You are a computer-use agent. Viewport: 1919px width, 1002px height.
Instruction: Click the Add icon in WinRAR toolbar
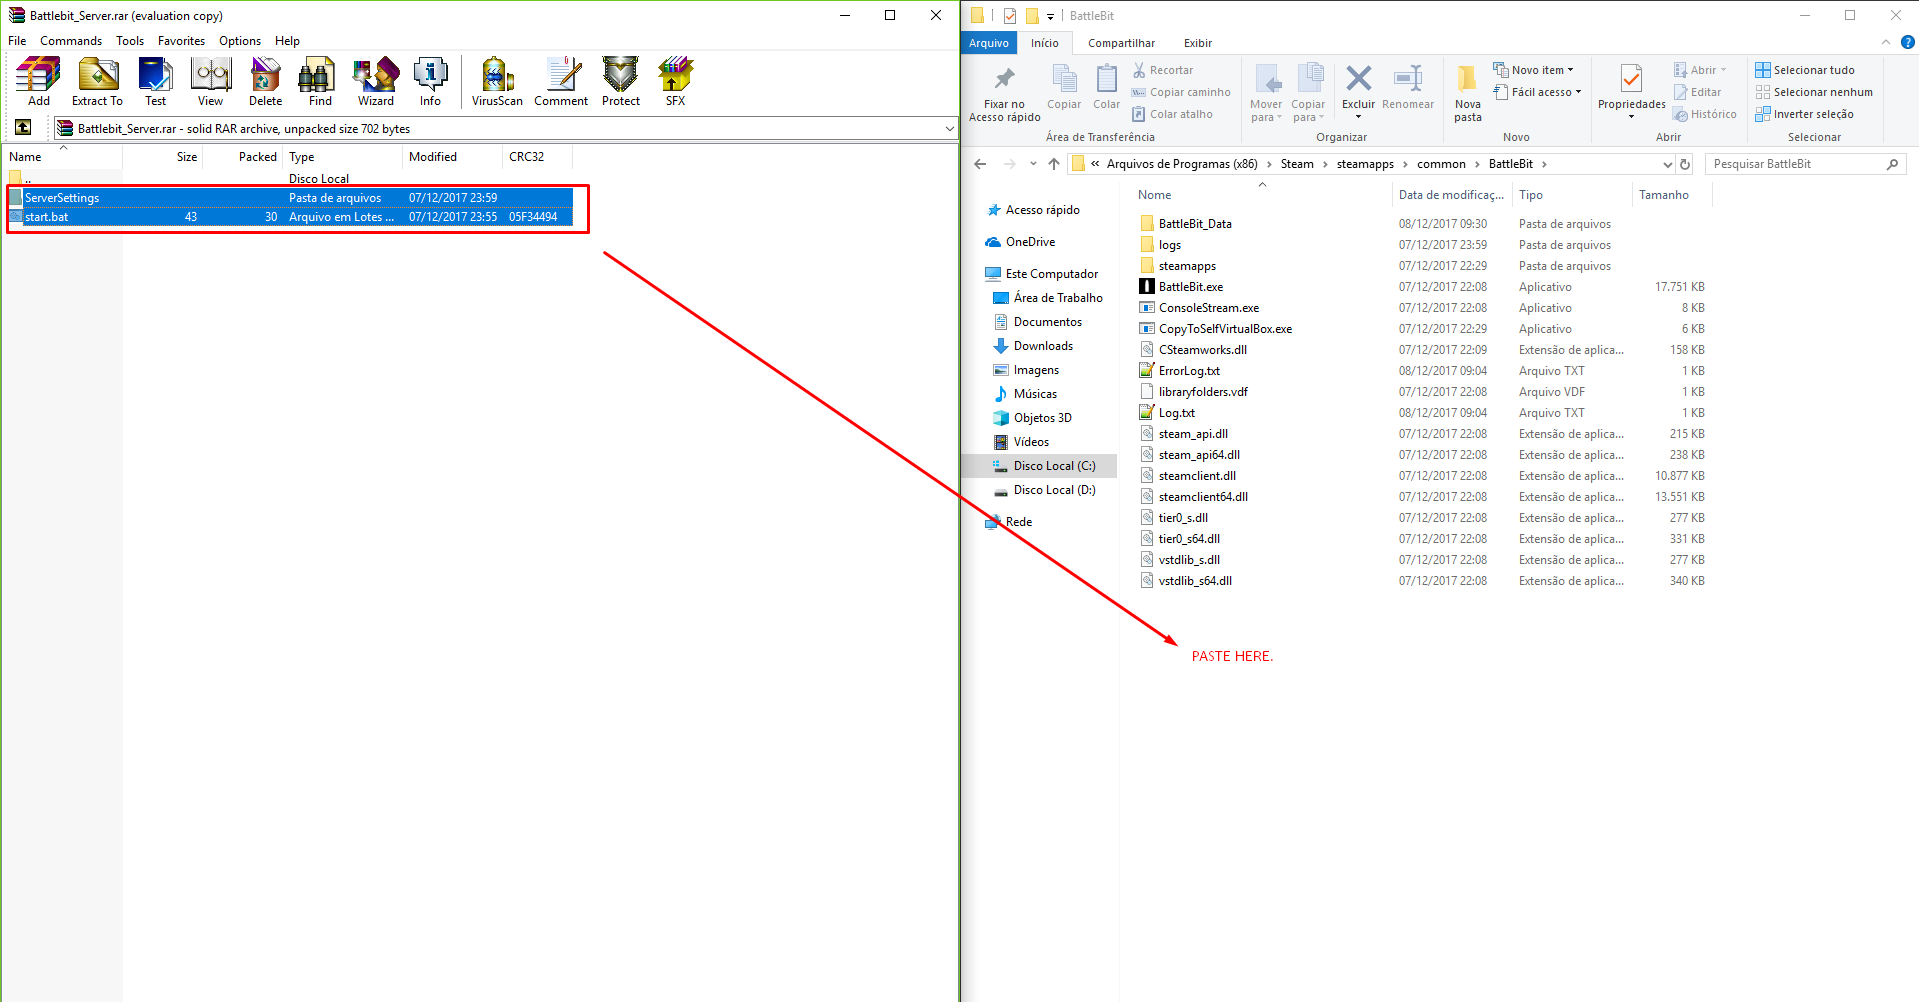[x=38, y=81]
